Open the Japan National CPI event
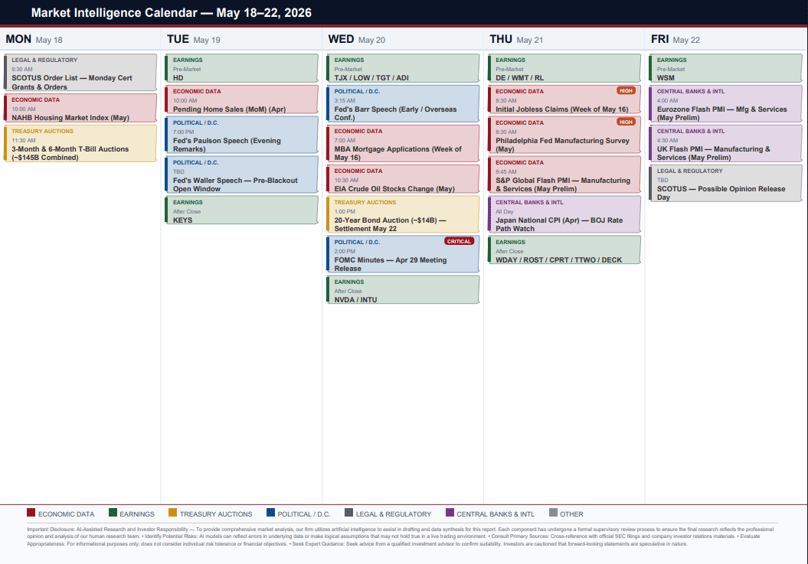Viewport: 808px width, 564px height. (564, 214)
